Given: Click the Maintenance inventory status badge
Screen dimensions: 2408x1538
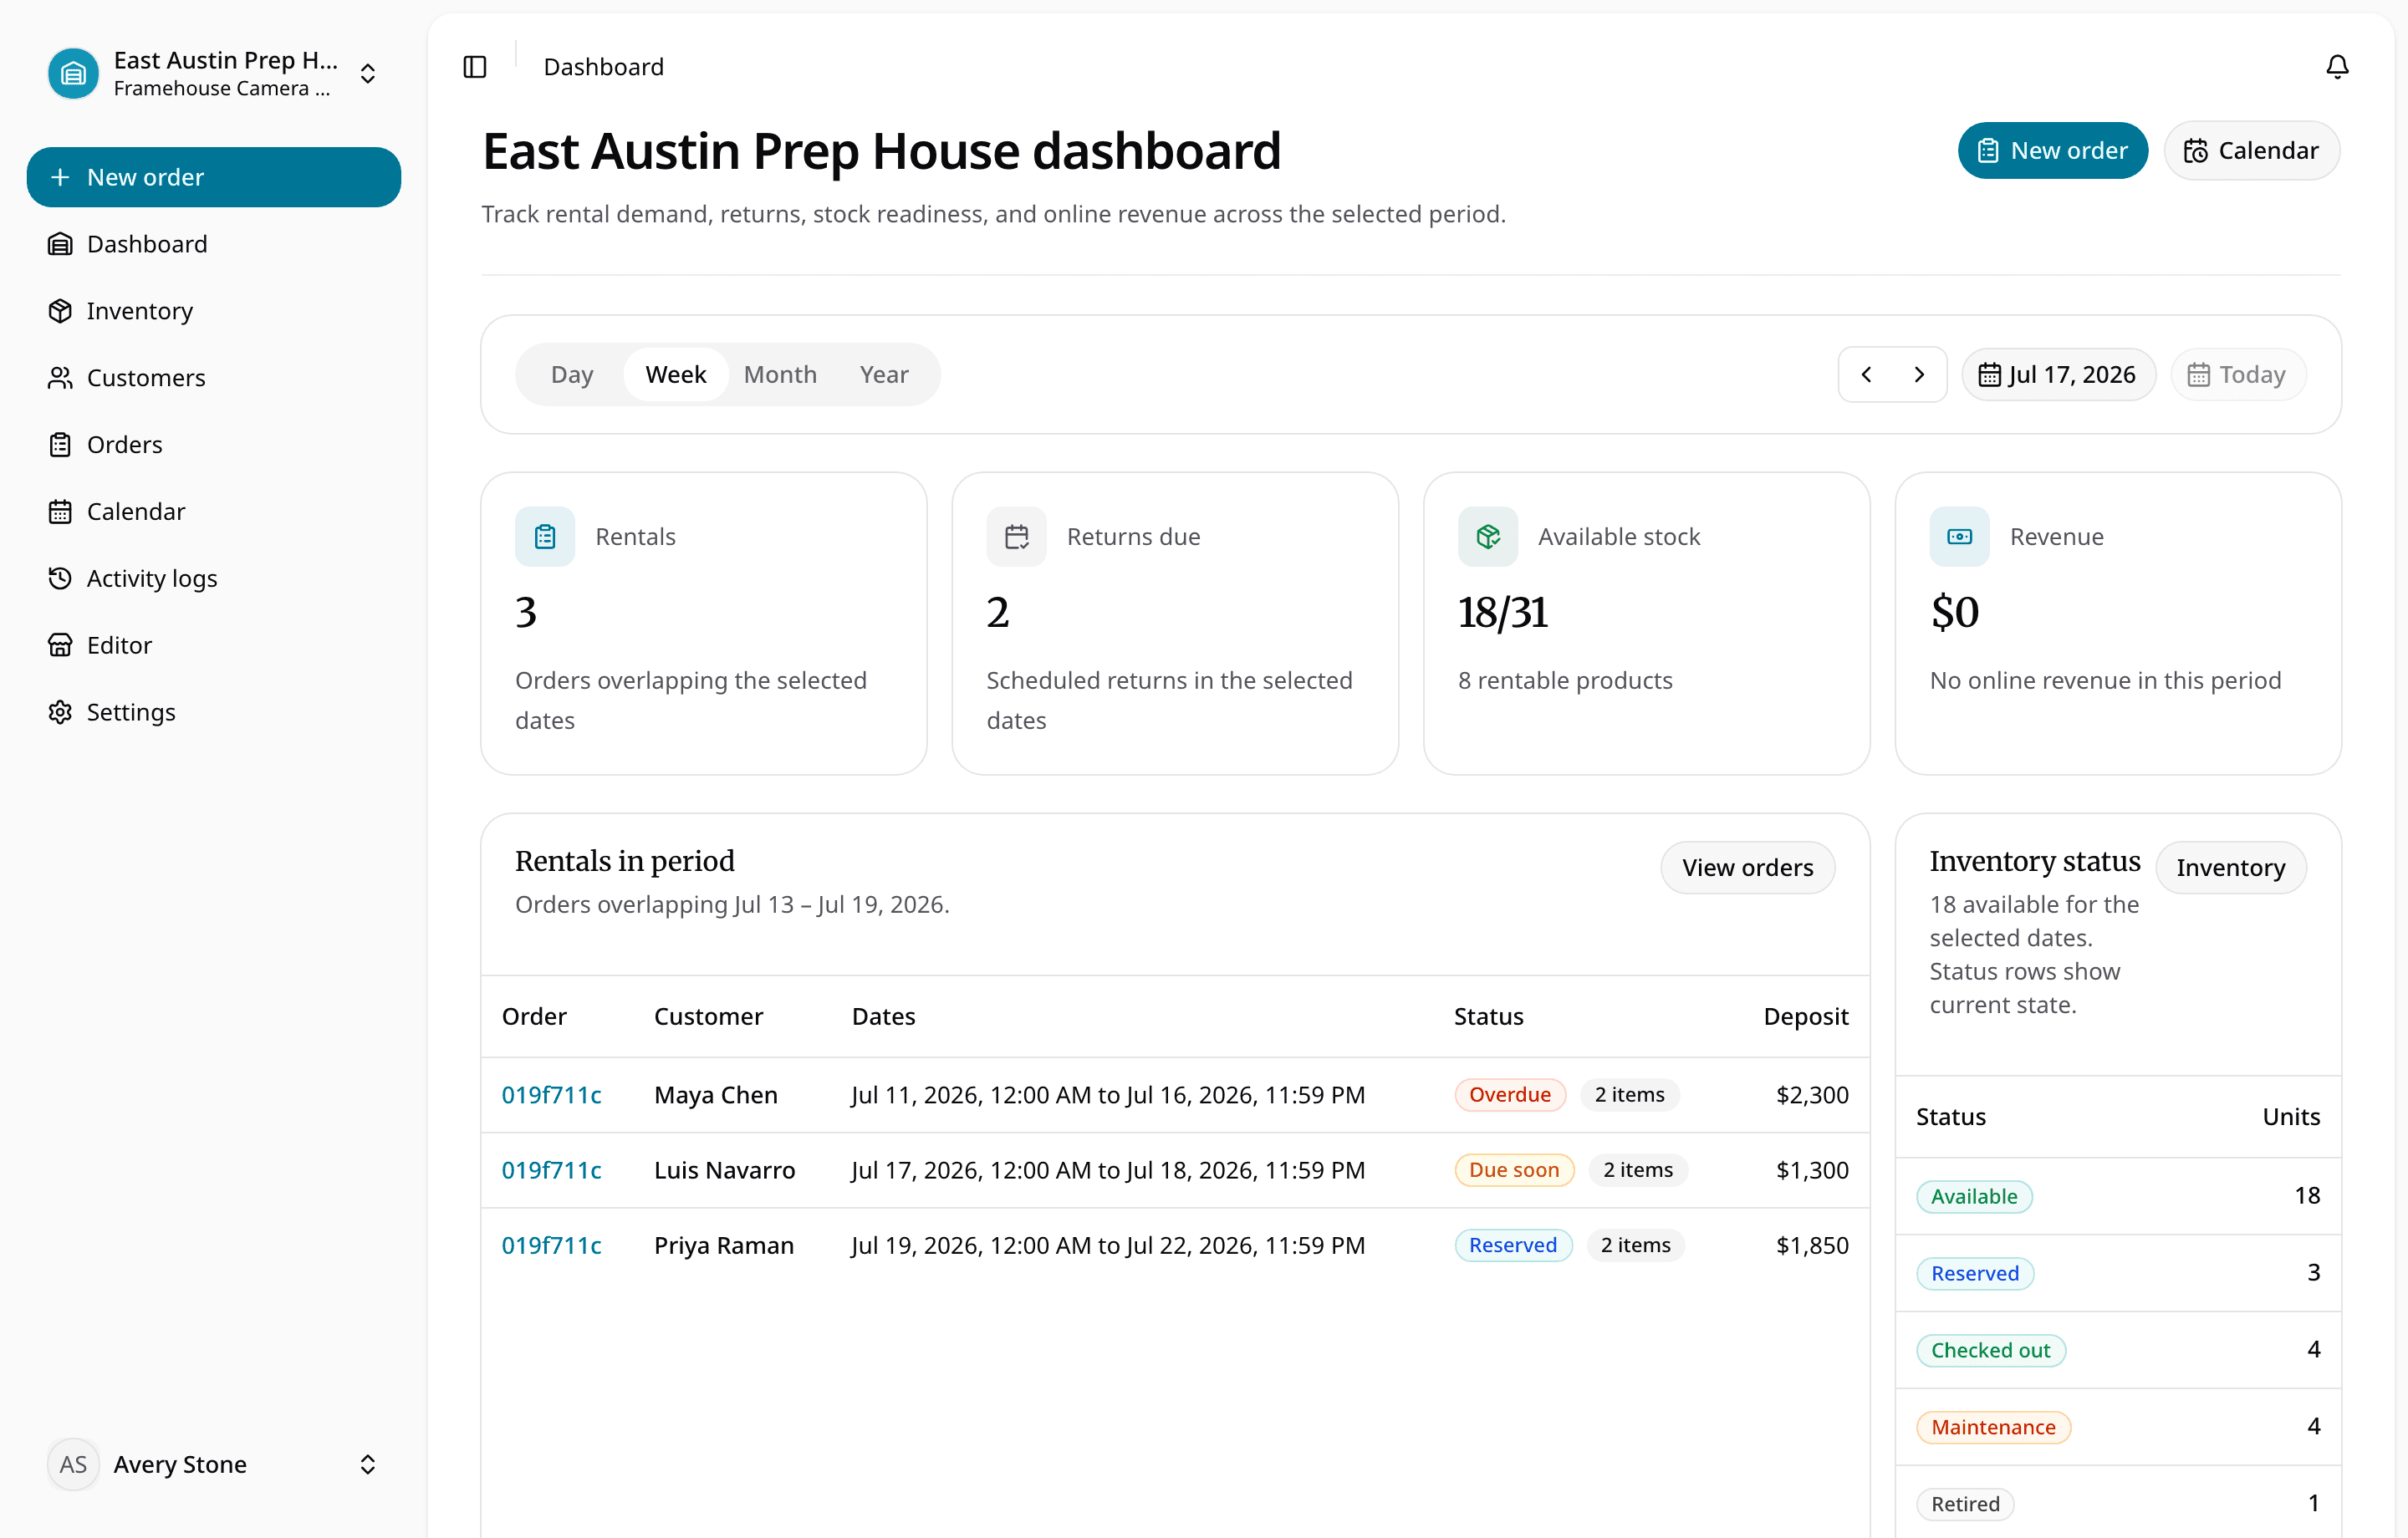Looking at the screenshot, I should coord(1993,1428).
